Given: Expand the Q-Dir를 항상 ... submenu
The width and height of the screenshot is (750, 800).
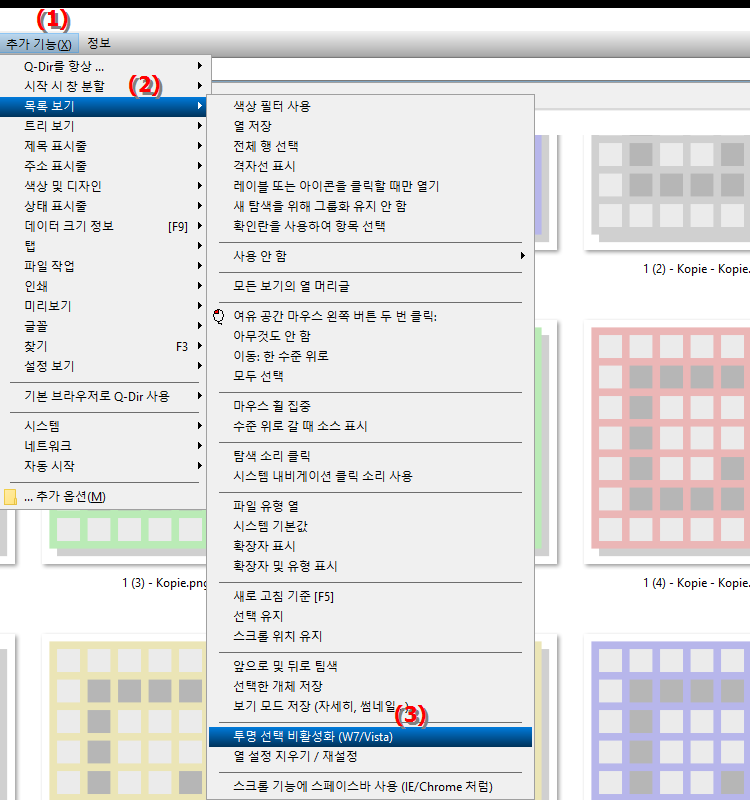Looking at the screenshot, I should (104, 66).
